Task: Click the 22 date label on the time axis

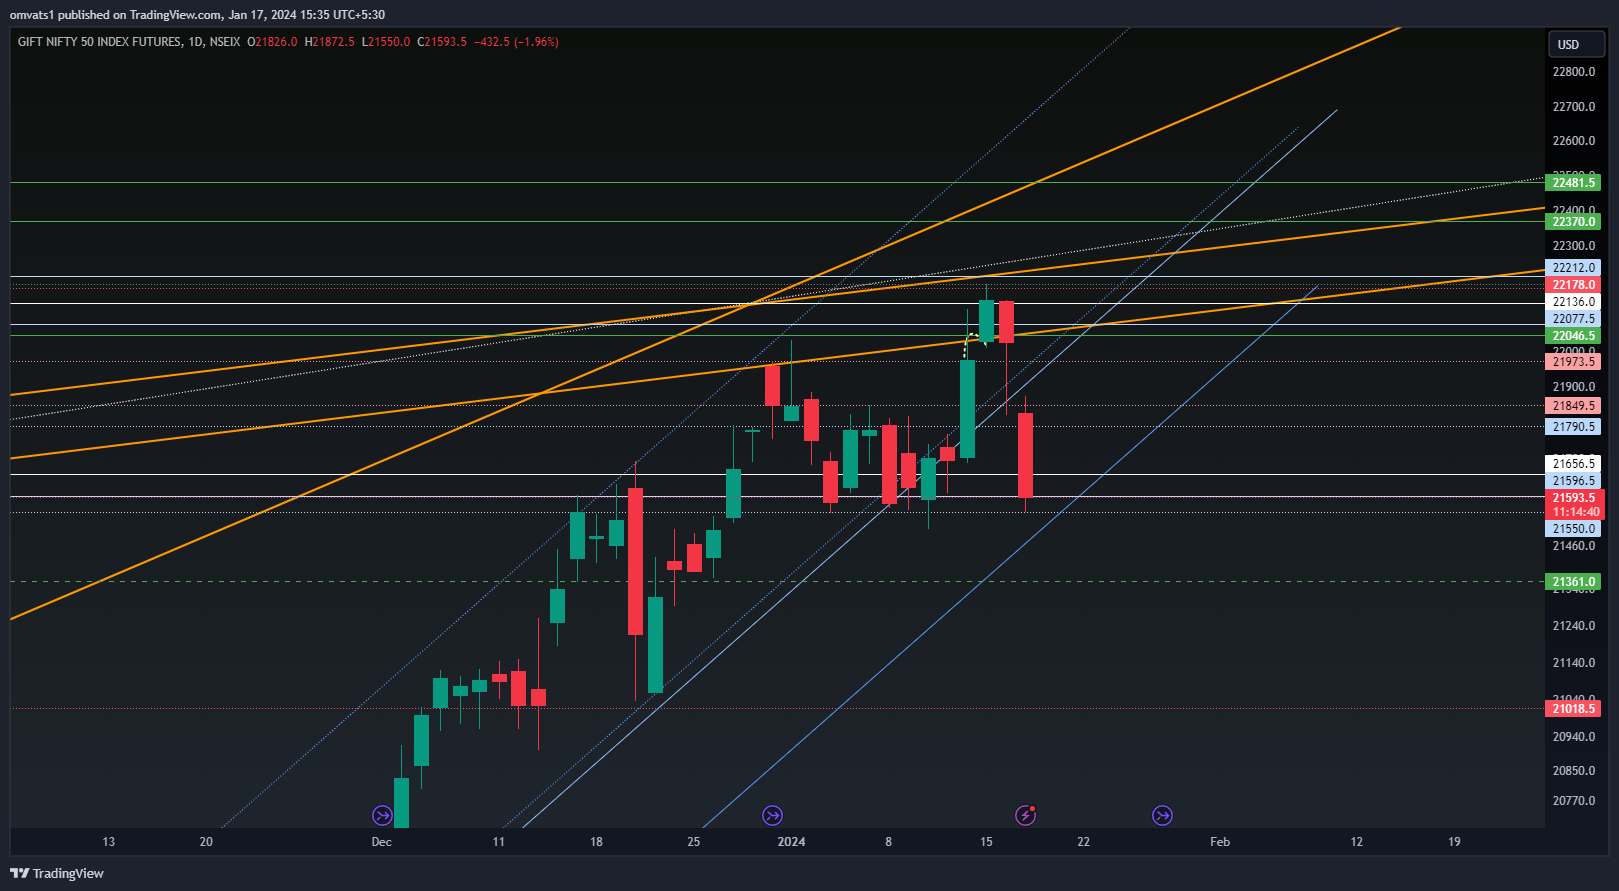Action: click(x=1084, y=842)
